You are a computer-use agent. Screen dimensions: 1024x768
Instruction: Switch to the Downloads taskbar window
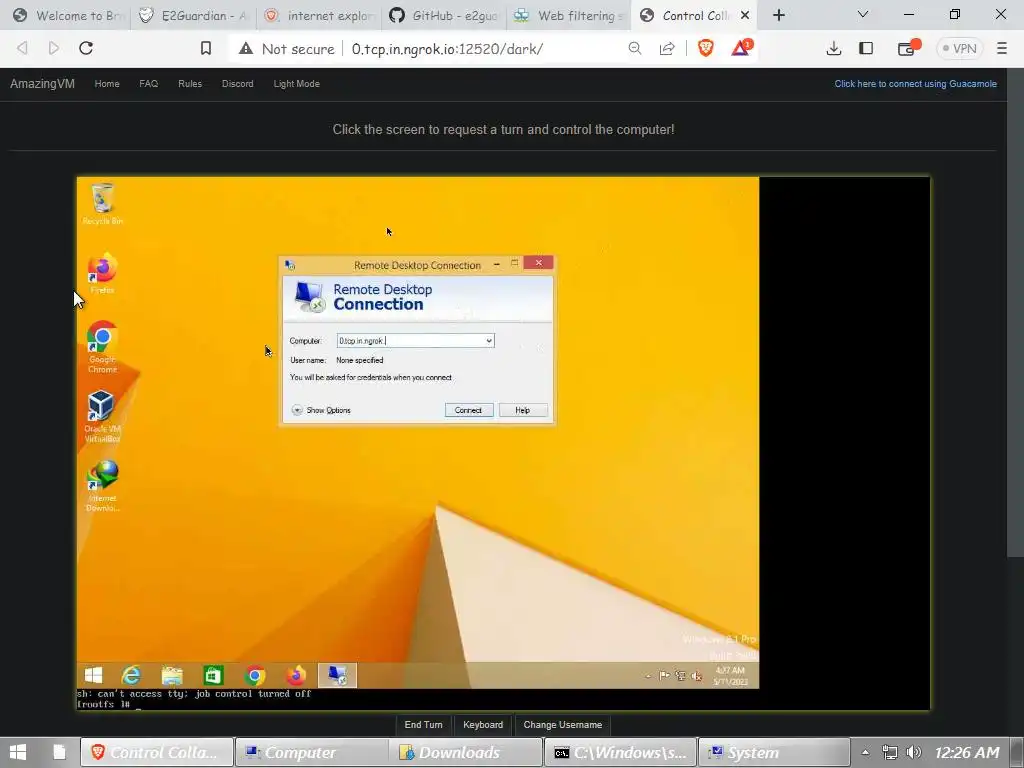(x=466, y=752)
